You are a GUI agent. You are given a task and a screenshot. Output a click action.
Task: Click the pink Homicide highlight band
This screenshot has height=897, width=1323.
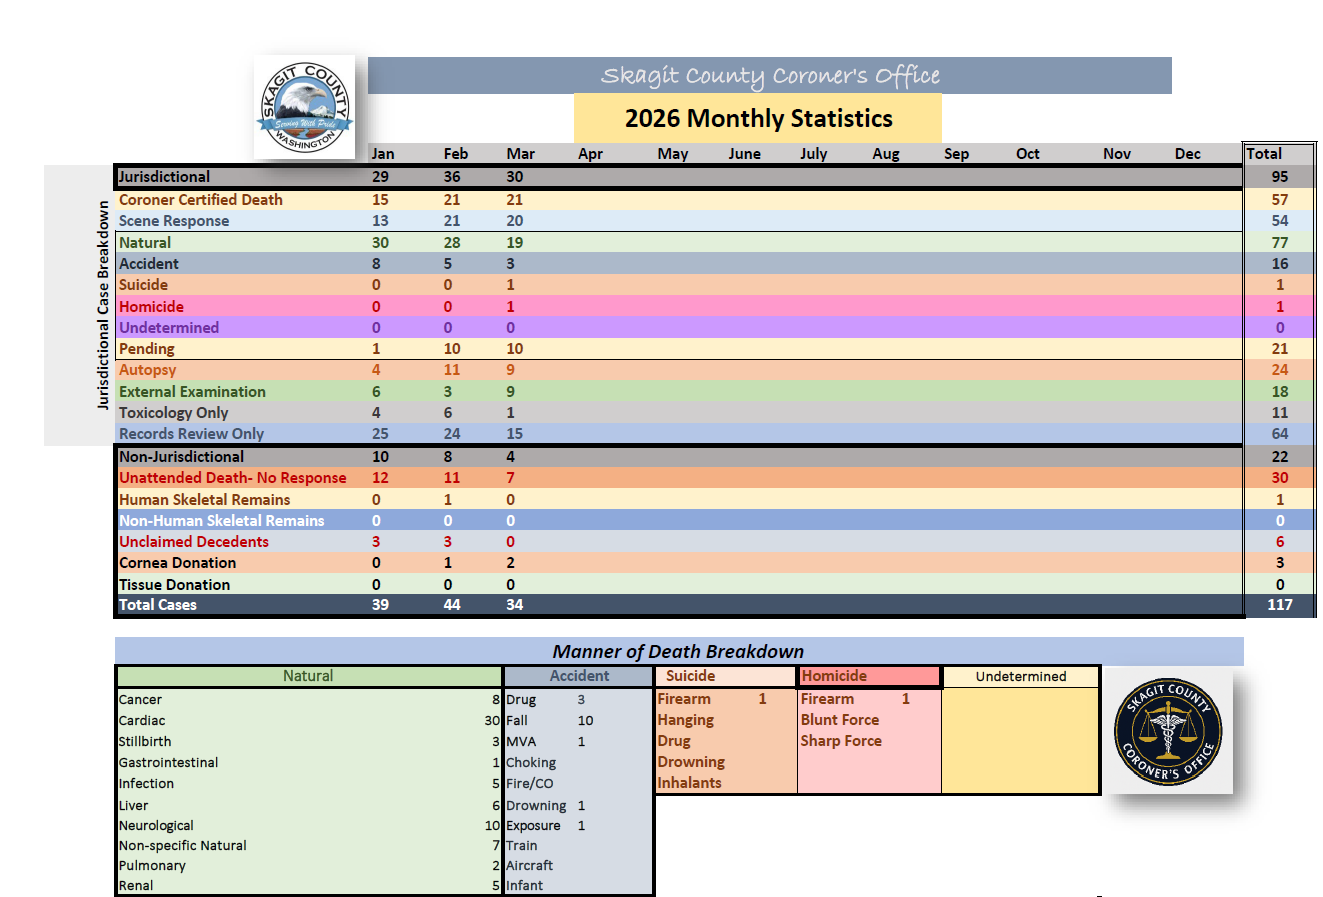click(700, 306)
